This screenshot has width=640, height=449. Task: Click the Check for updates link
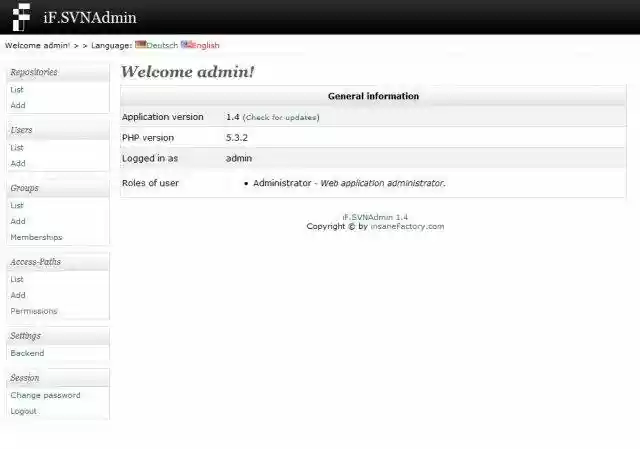pos(281,118)
